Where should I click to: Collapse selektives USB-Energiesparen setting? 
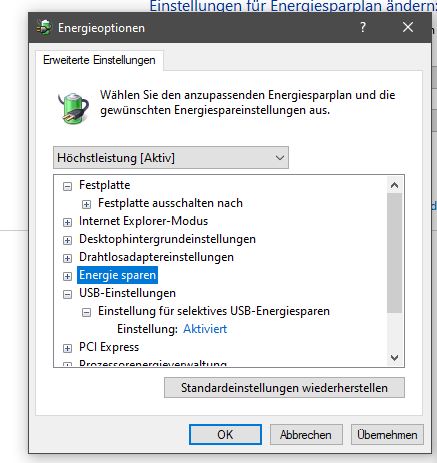pyautogui.click(x=86, y=312)
